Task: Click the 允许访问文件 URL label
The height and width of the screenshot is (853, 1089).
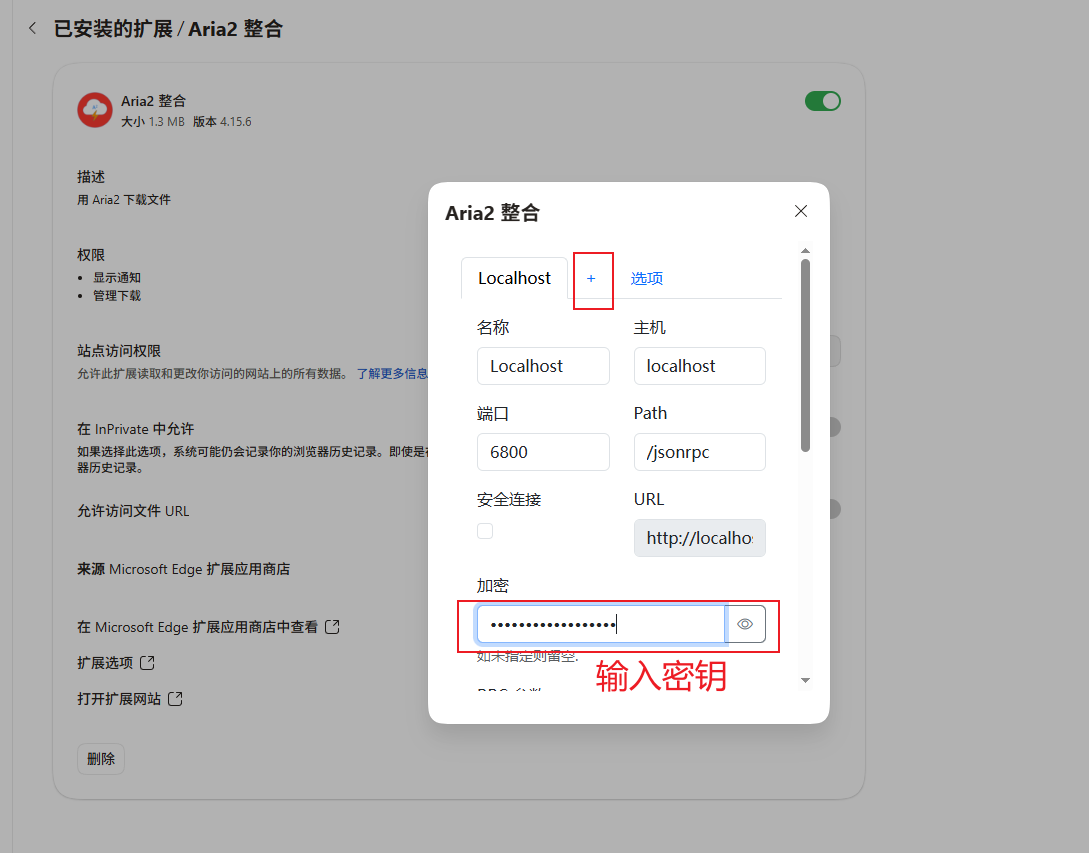Action: click(x=133, y=511)
